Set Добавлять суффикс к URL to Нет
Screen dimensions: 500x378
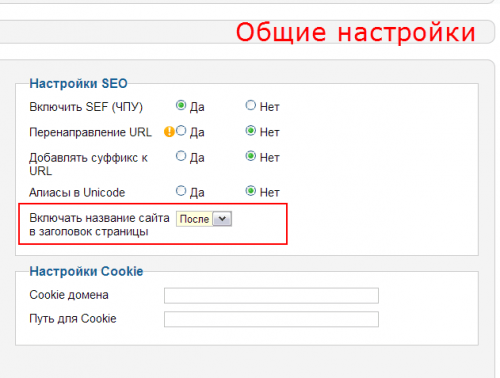click(x=251, y=156)
